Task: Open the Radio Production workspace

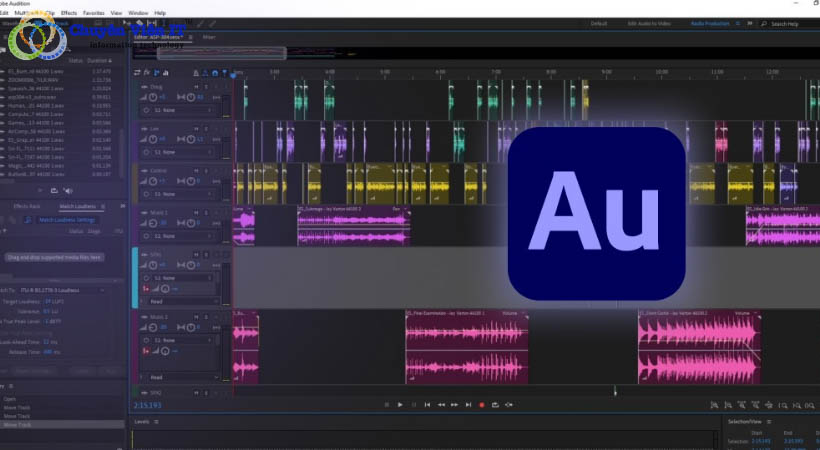Action: click(710, 24)
